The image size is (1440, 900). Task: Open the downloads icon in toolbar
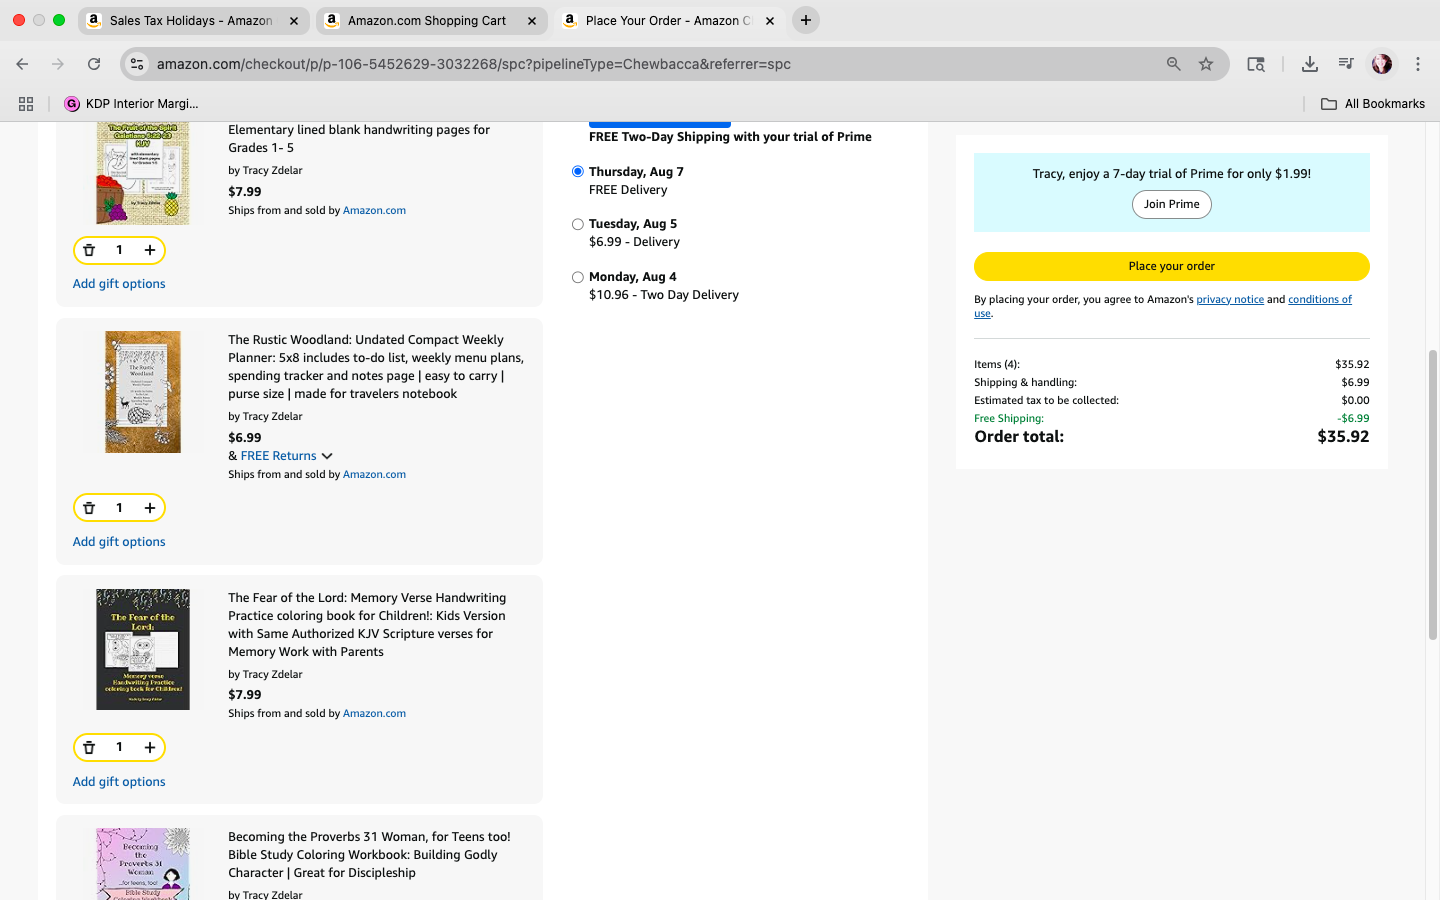1309,64
